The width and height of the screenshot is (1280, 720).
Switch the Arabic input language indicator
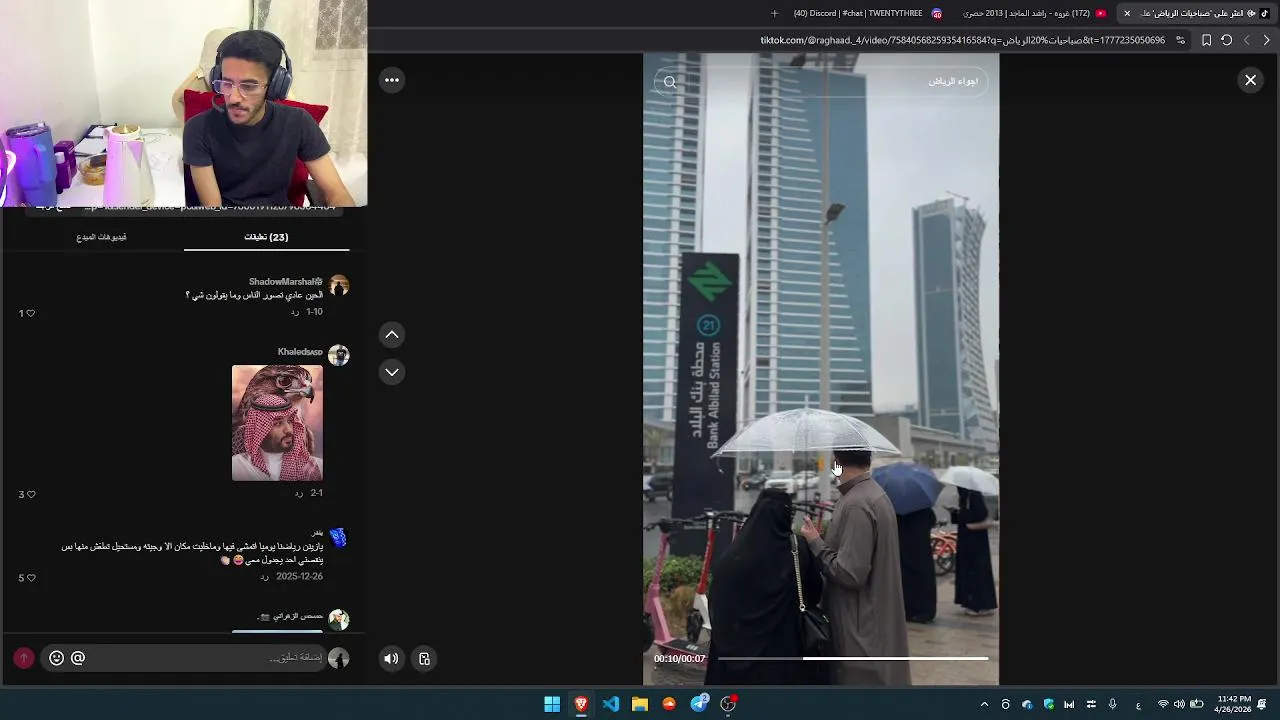coord(1138,705)
